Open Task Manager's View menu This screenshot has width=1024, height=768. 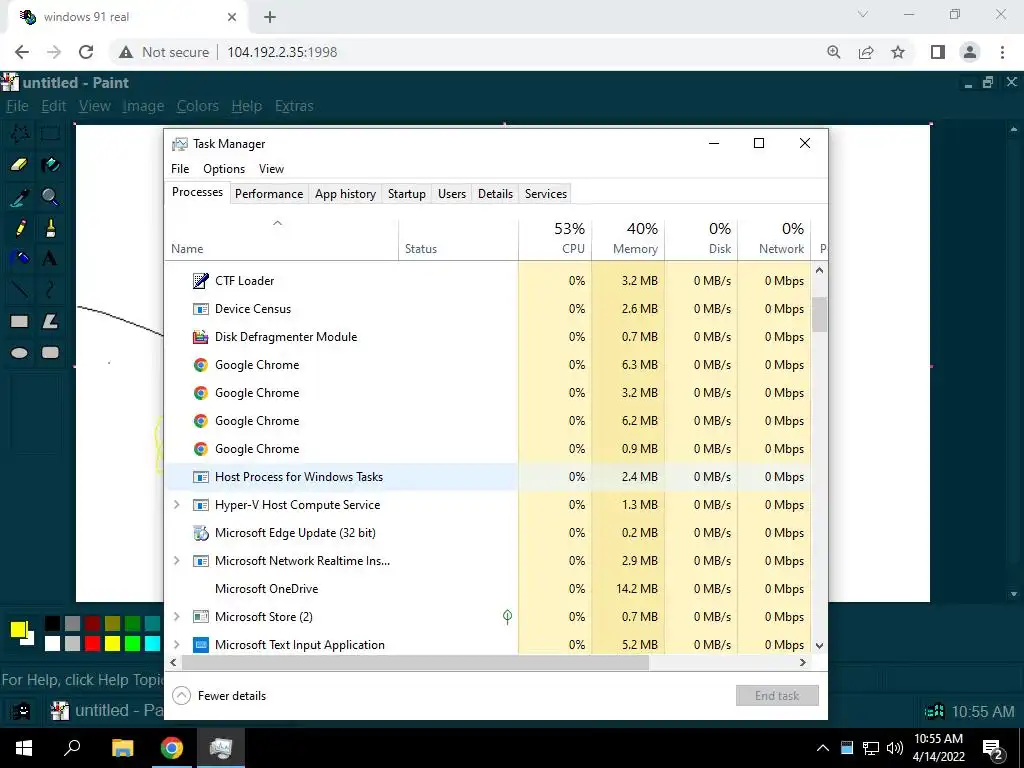(271, 169)
